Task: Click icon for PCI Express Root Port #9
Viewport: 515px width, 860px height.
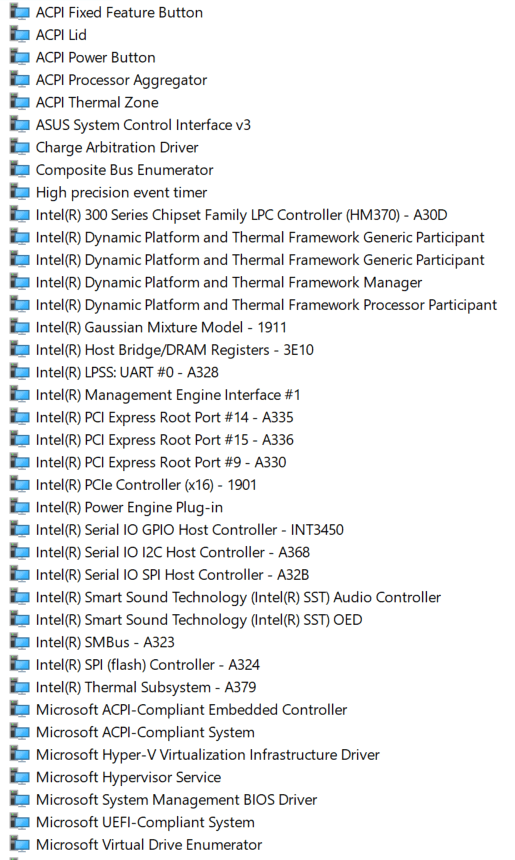Action: (20, 462)
